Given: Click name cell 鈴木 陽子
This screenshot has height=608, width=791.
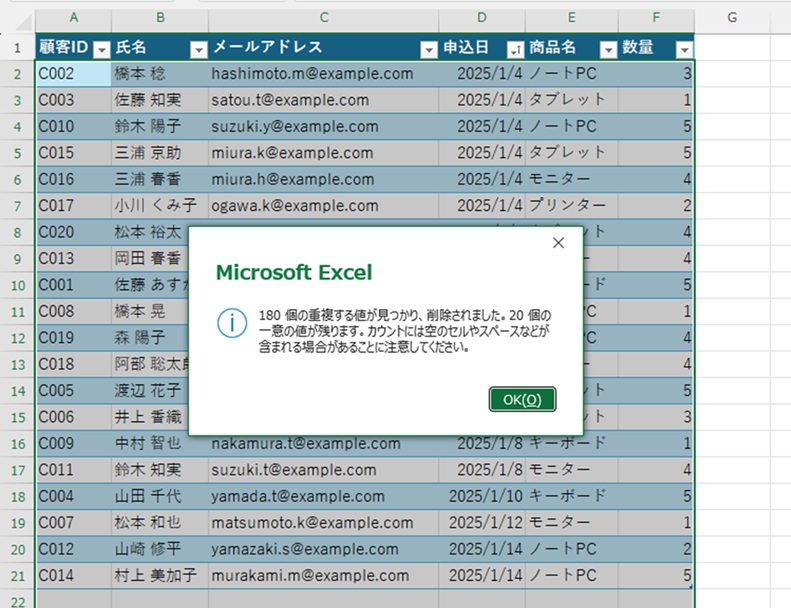Looking at the screenshot, I should click(160, 126).
